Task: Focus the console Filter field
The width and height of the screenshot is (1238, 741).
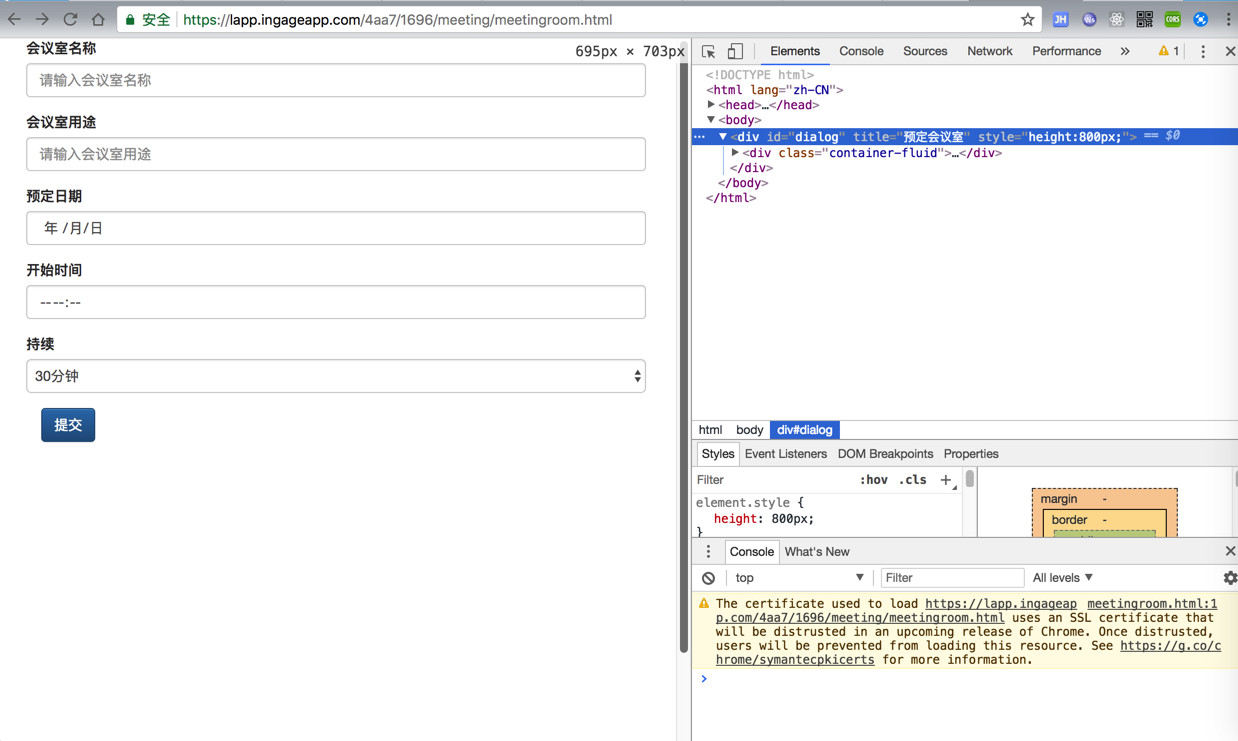Action: coord(951,578)
